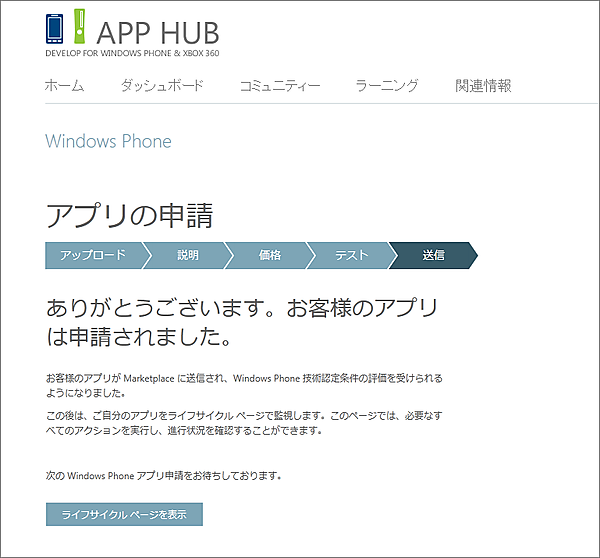Click the green Xbox 360 logo icon
The image size is (600, 558).
[80, 26]
